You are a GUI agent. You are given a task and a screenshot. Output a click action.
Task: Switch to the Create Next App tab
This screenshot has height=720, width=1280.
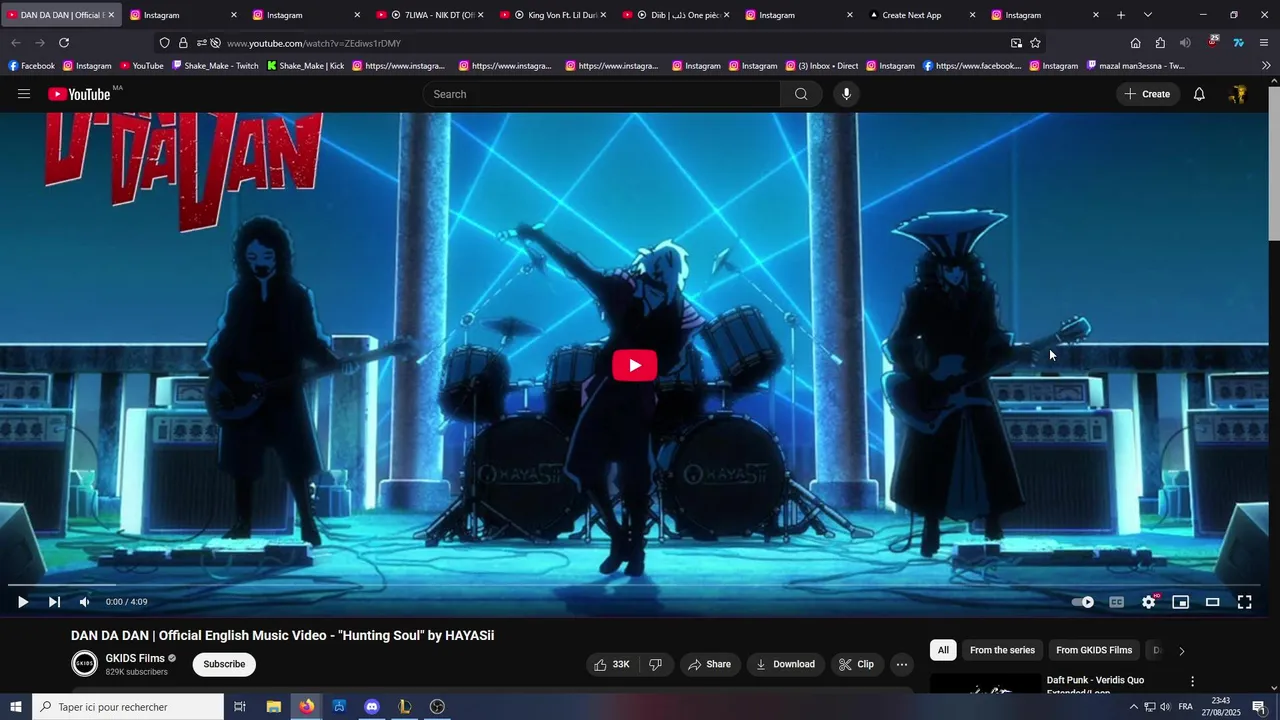tap(922, 15)
